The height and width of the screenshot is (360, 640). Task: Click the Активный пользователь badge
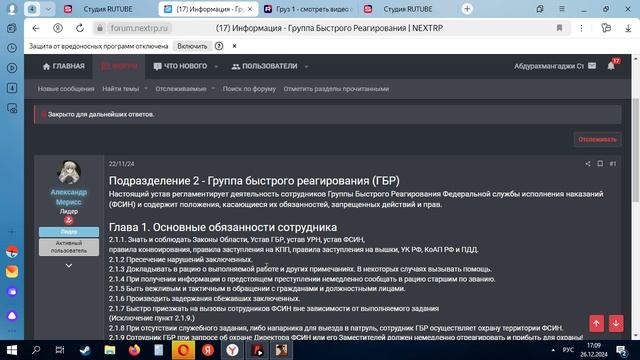(x=69, y=247)
